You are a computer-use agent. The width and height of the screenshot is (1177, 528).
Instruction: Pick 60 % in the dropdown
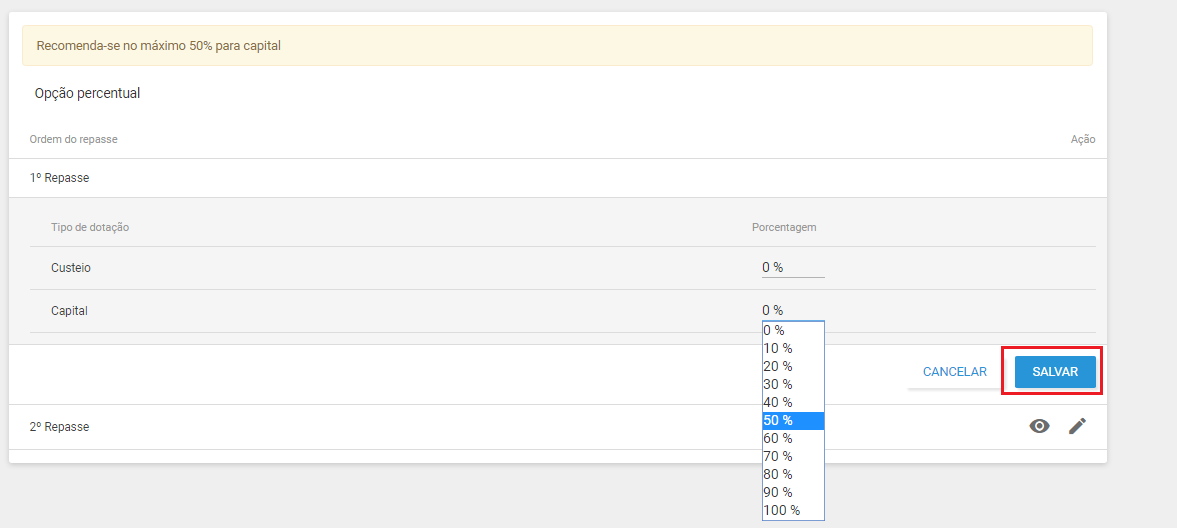point(793,439)
